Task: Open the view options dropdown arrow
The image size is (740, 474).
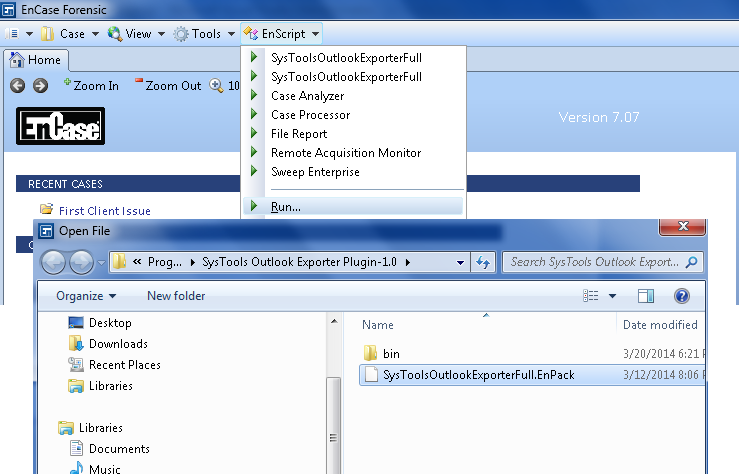Action: coord(613,296)
